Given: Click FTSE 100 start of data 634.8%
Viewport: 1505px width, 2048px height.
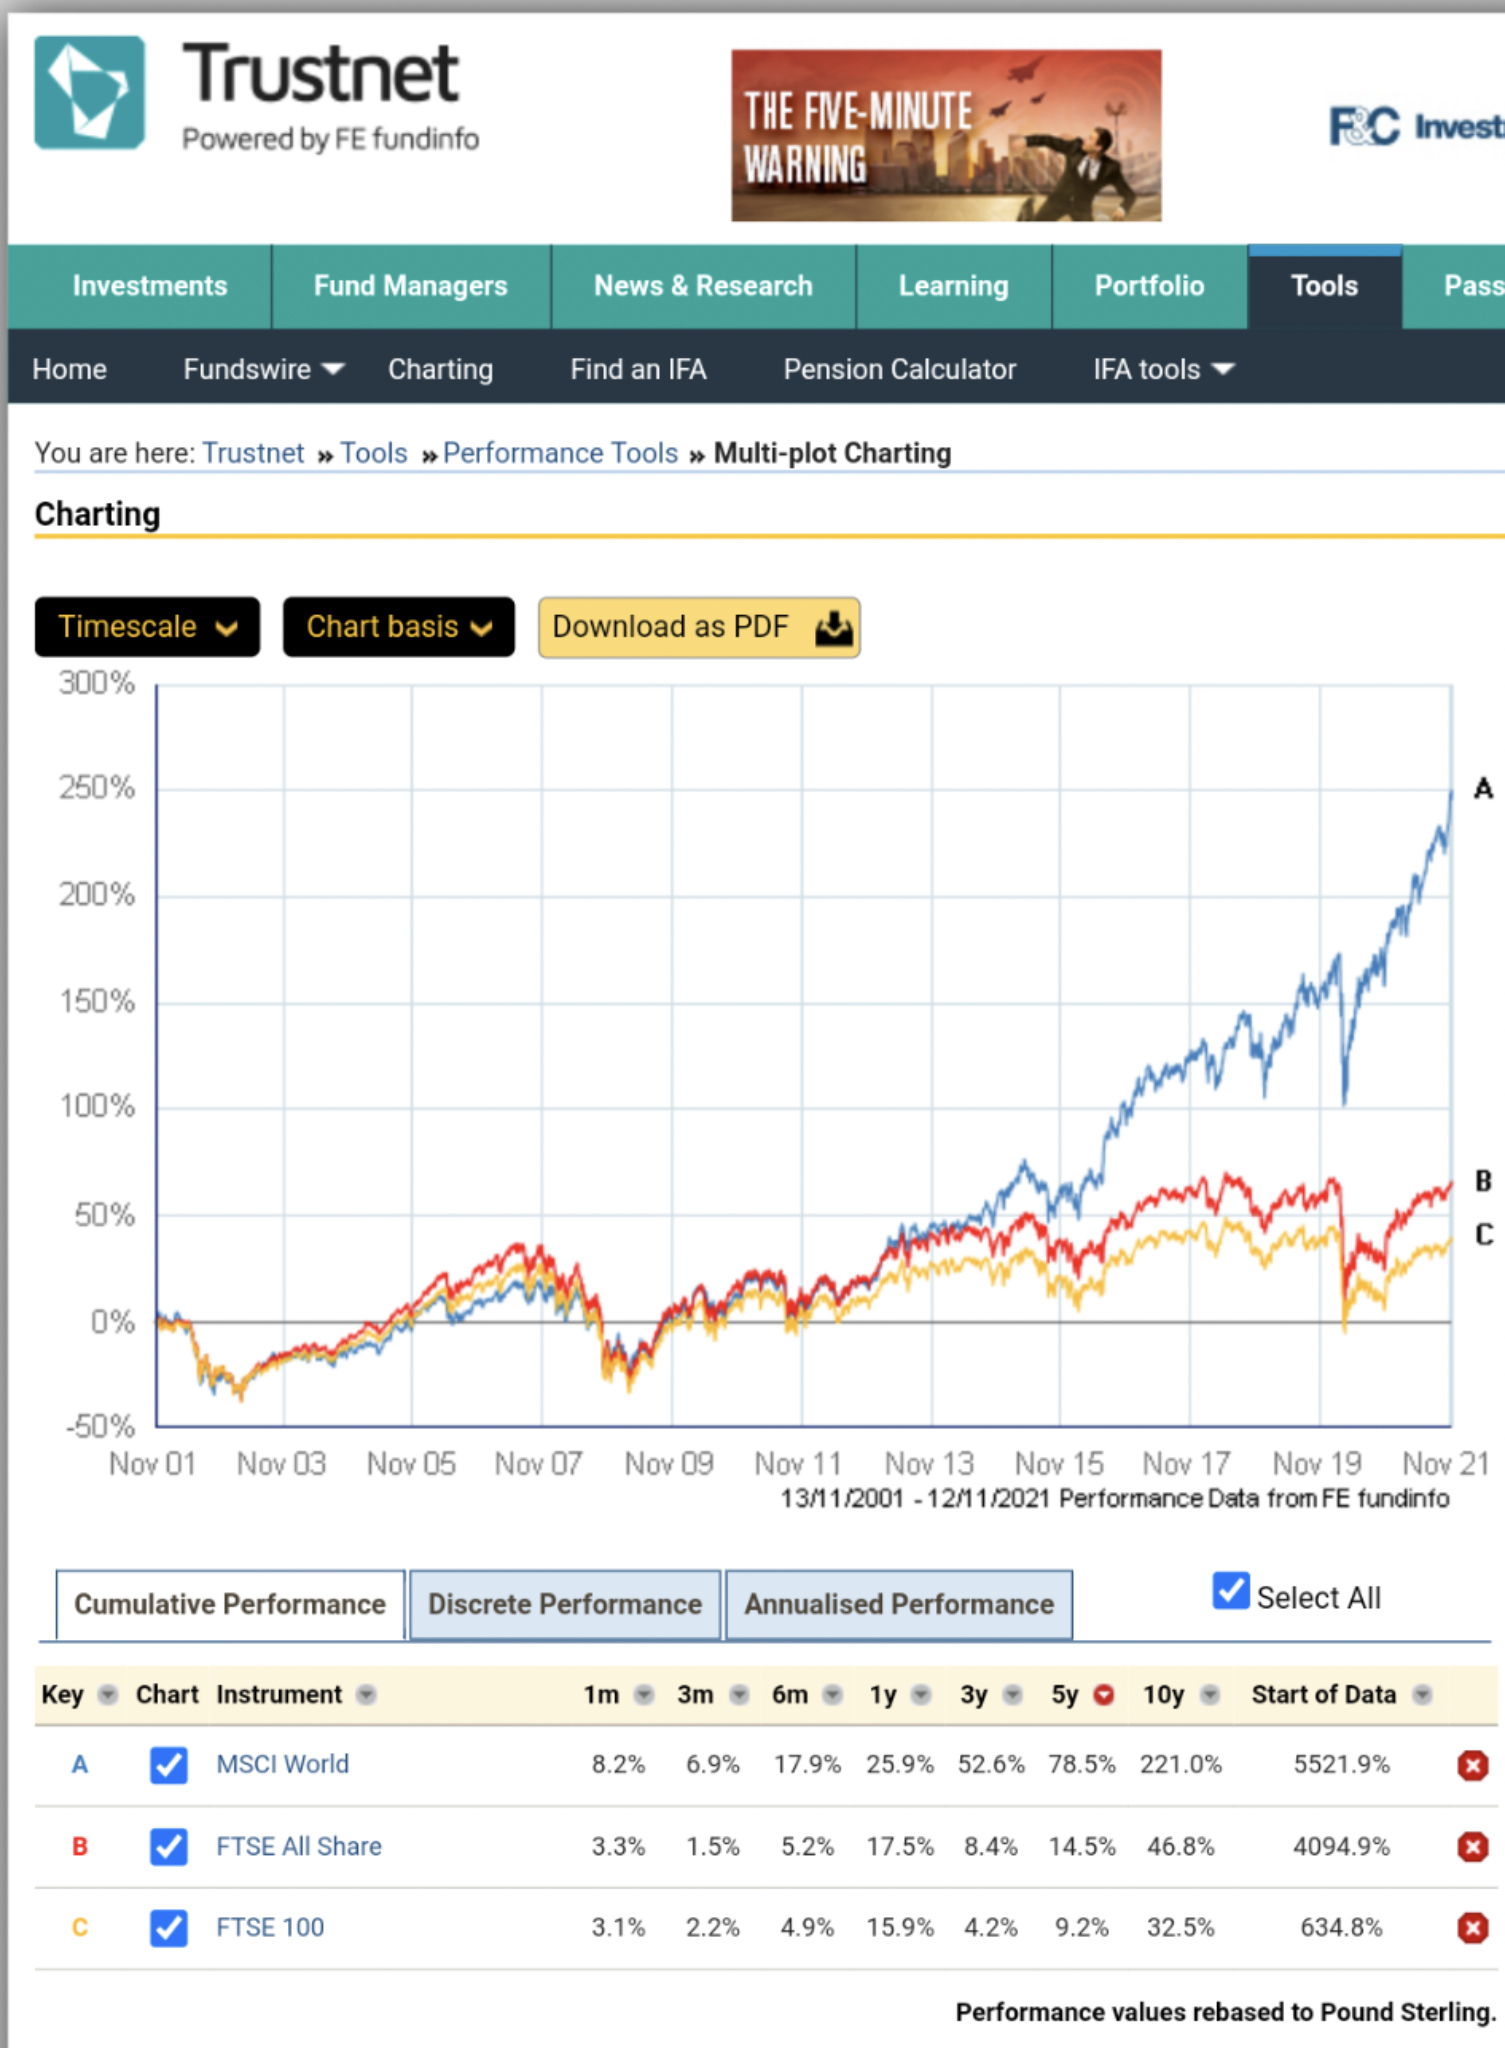Looking at the screenshot, I should coord(1341,1927).
